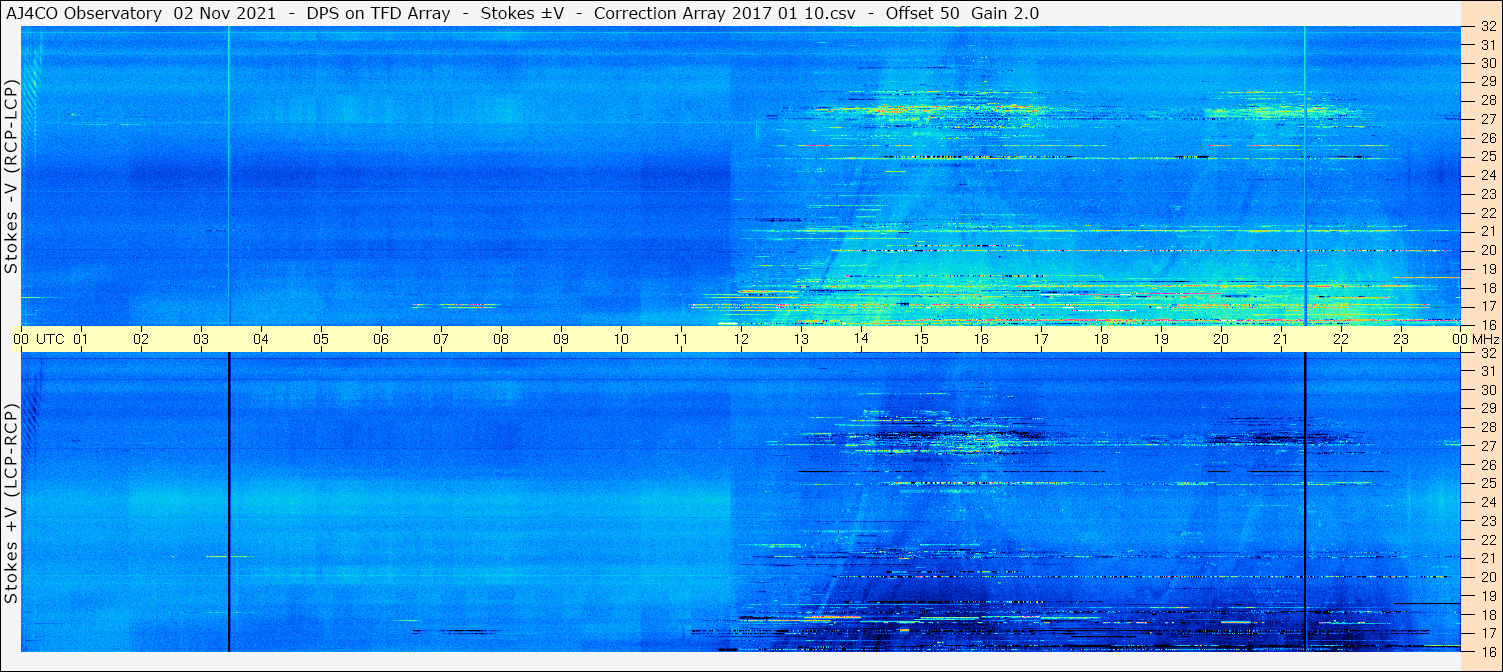
Task: Select the Offset 50 header value
Action: (922, 13)
